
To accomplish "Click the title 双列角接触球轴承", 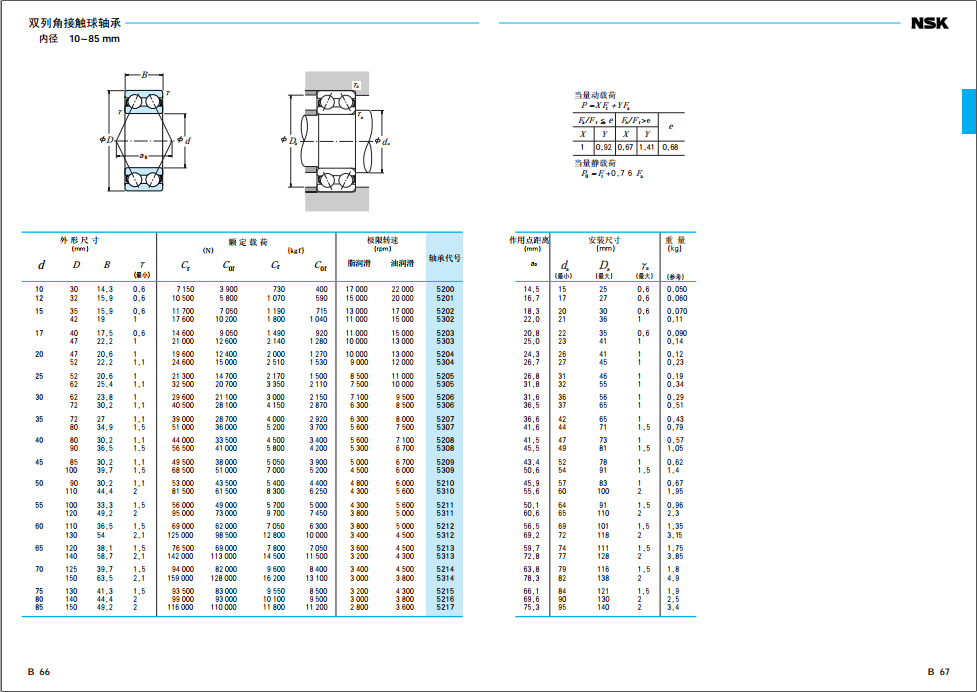I will coord(75,23).
